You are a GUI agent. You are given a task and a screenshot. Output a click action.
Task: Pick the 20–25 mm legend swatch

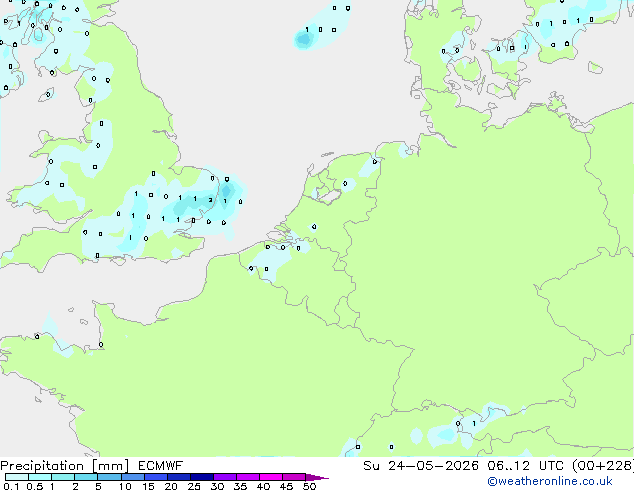(x=178, y=477)
